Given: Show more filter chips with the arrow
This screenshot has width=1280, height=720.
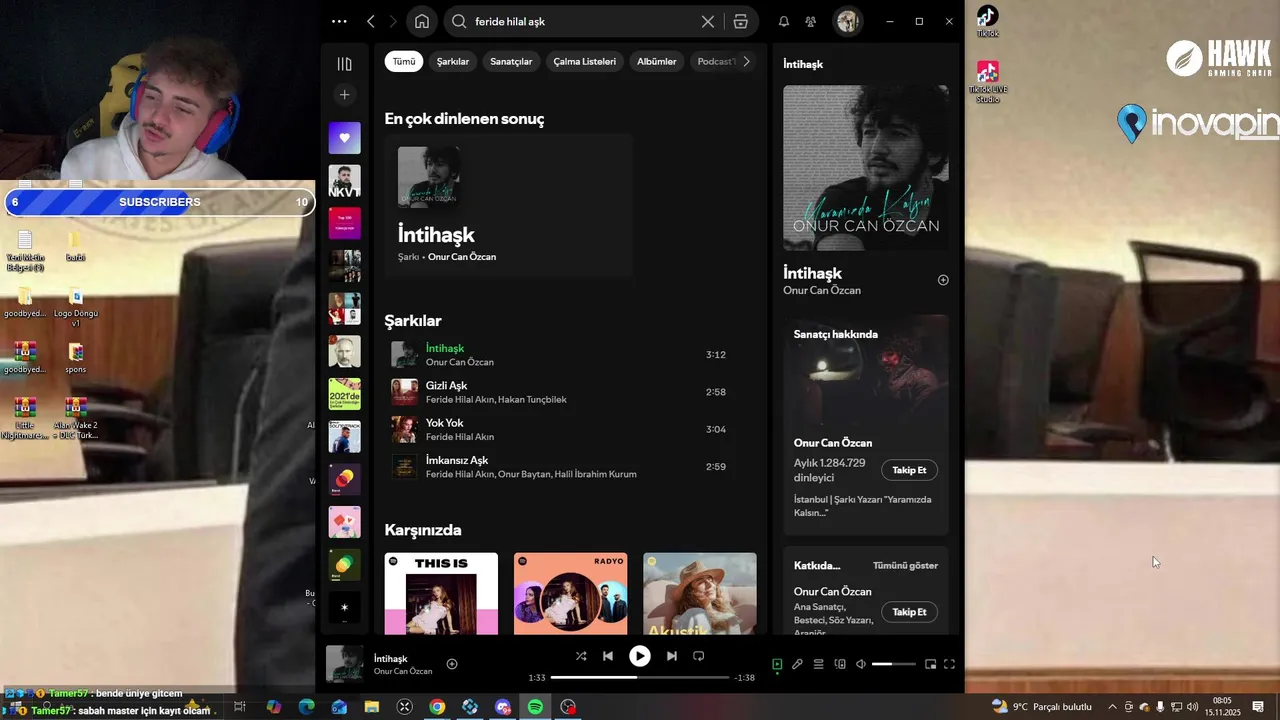Looking at the screenshot, I should pos(746,61).
